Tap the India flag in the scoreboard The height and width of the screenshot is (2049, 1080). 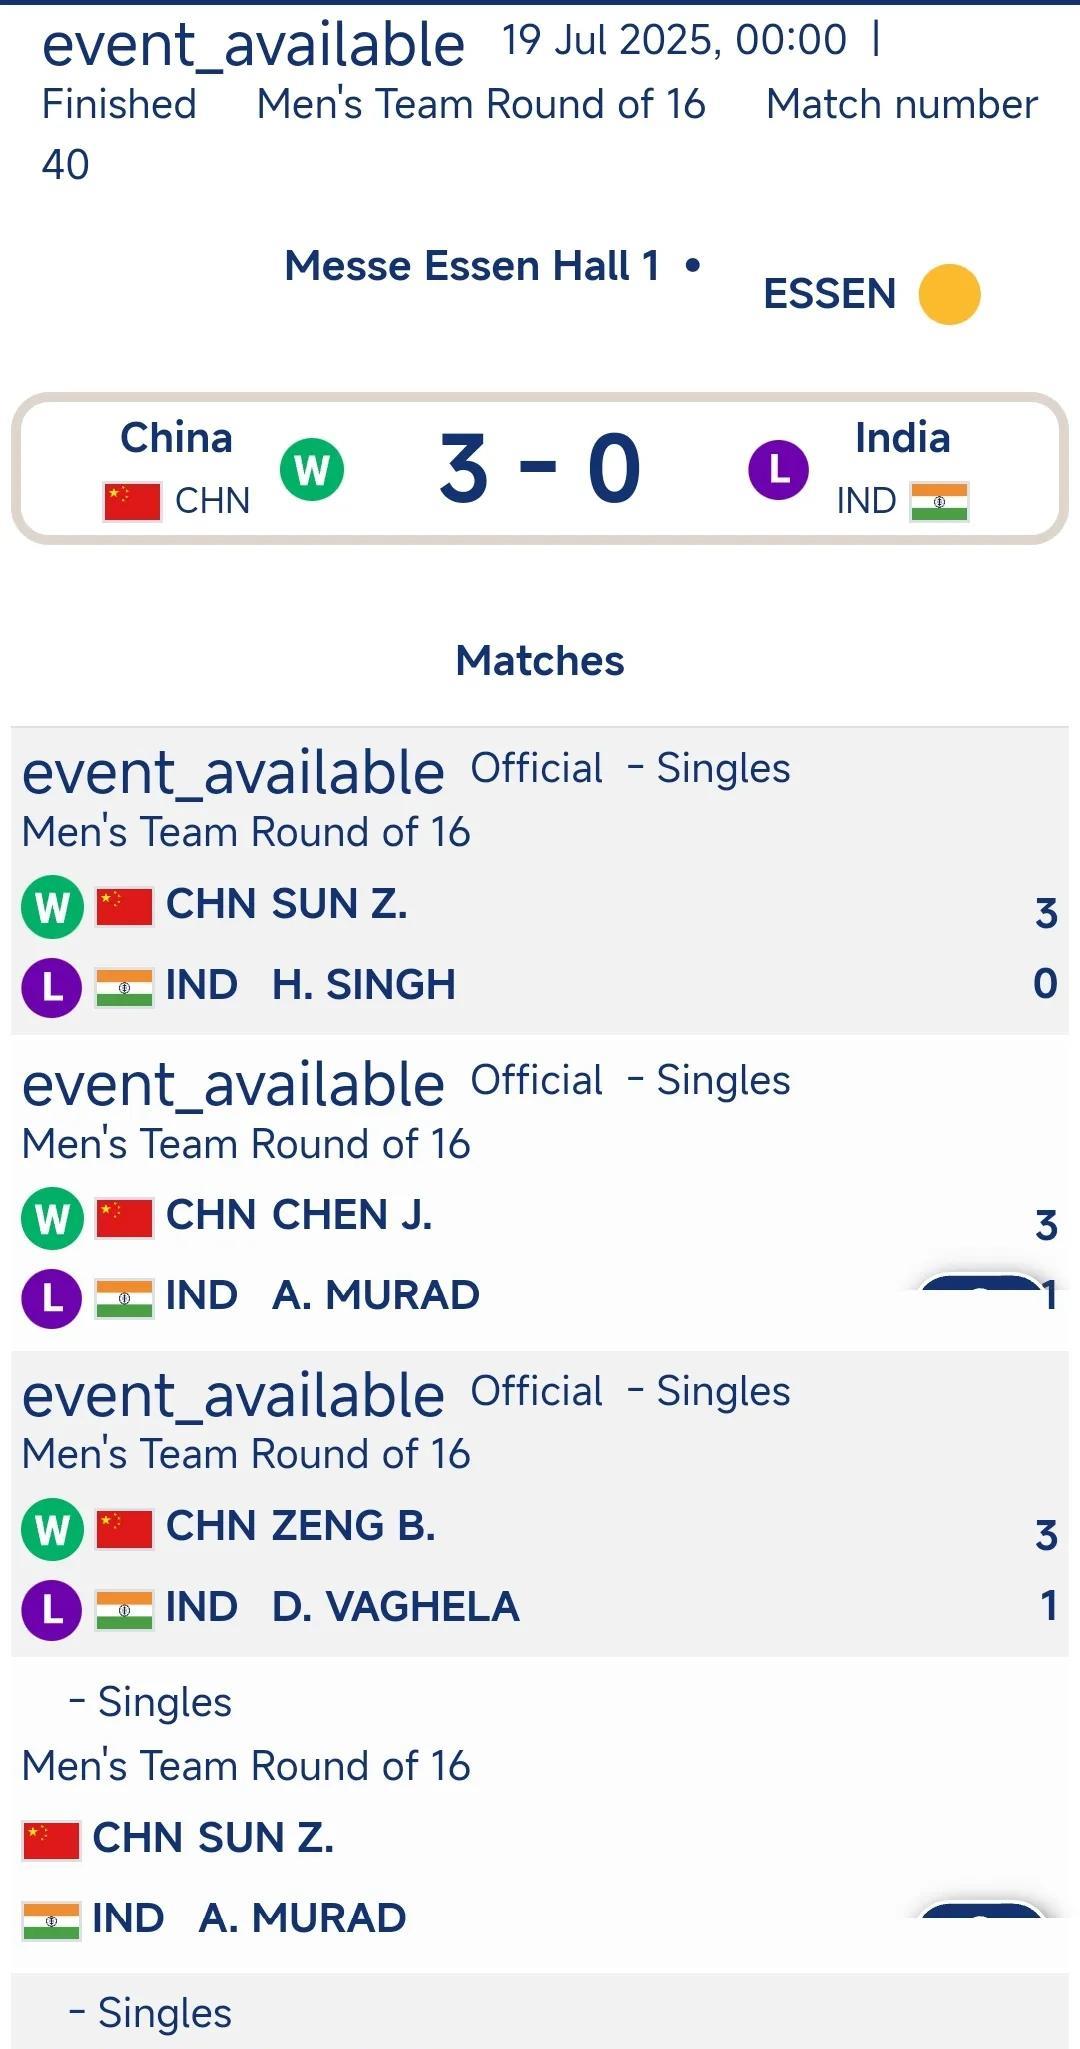coord(939,502)
